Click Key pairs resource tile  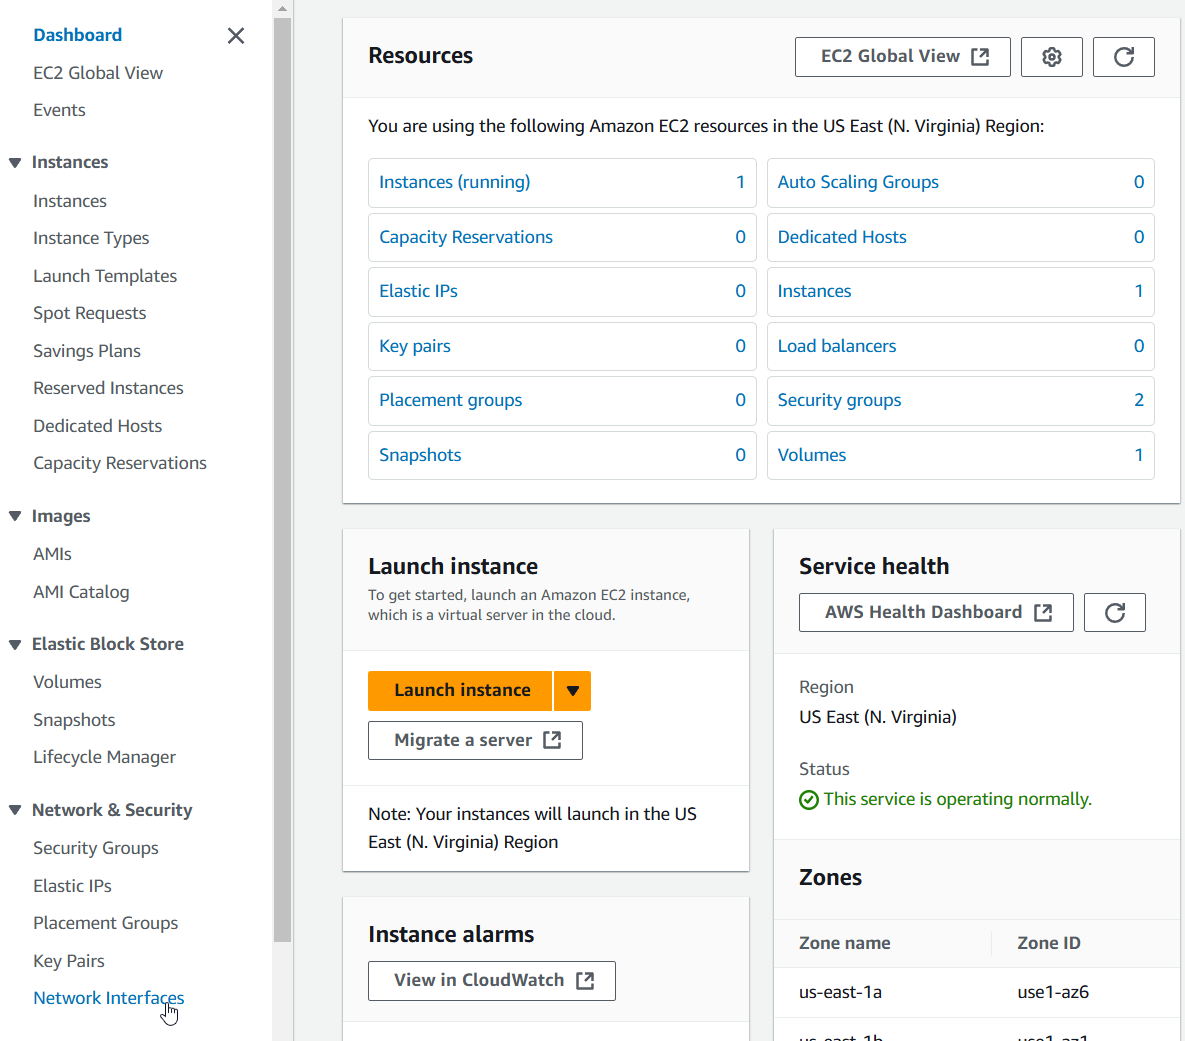[562, 346]
